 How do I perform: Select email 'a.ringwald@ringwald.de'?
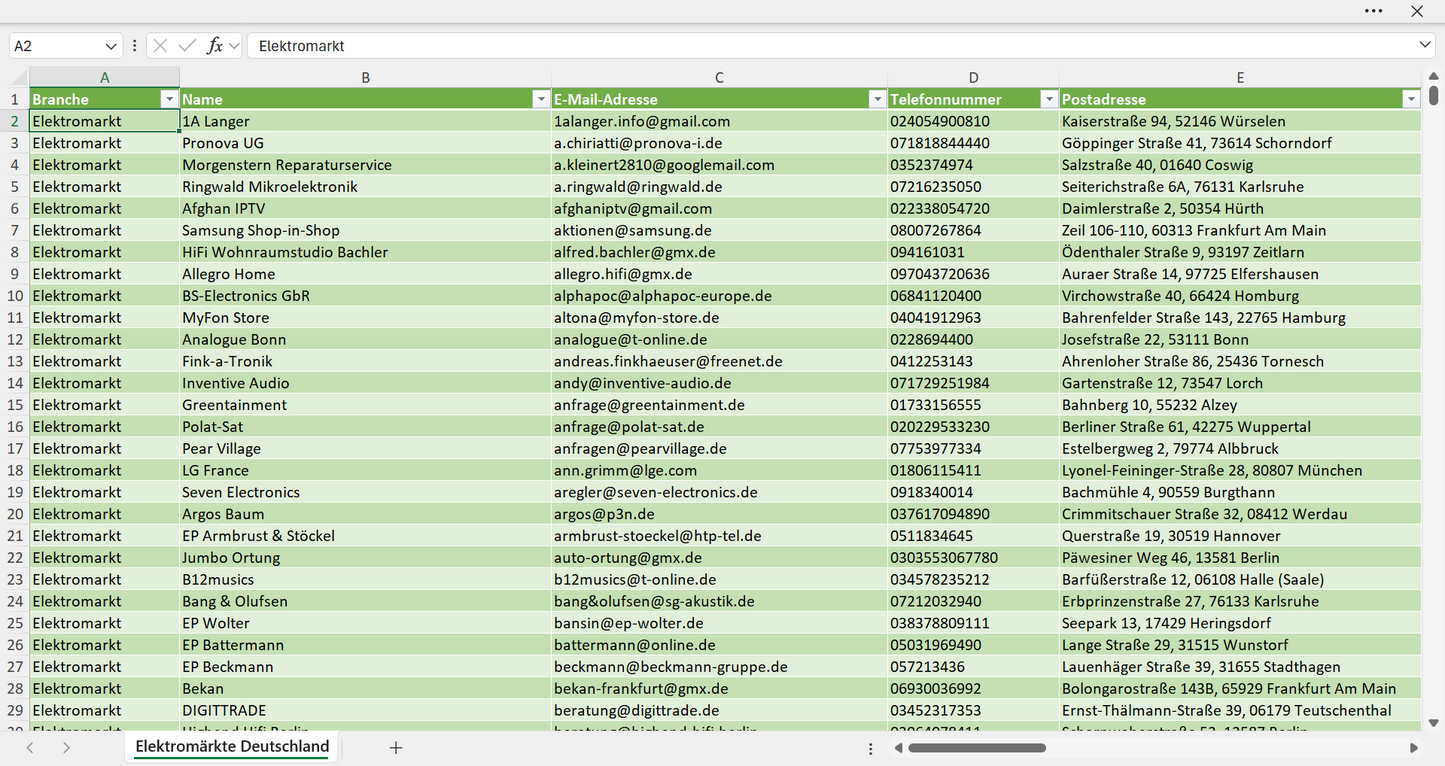pyautogui.click(x=719, y=187)
